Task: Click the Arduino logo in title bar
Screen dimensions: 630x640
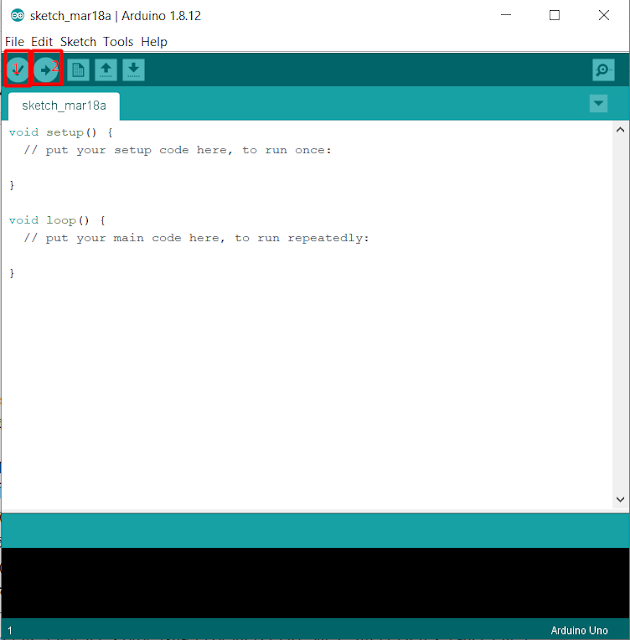Action: click(17, 16)
